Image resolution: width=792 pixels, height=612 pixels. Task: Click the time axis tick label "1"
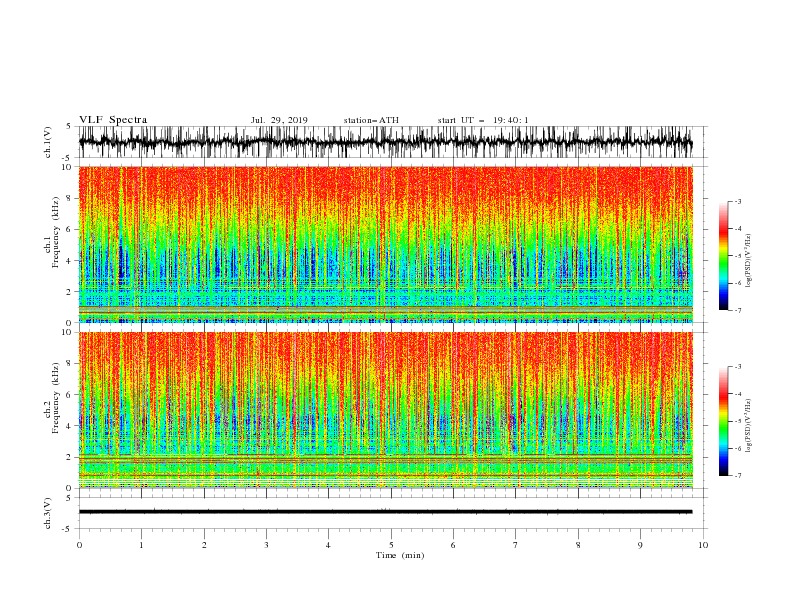click(x=141, y=545)
